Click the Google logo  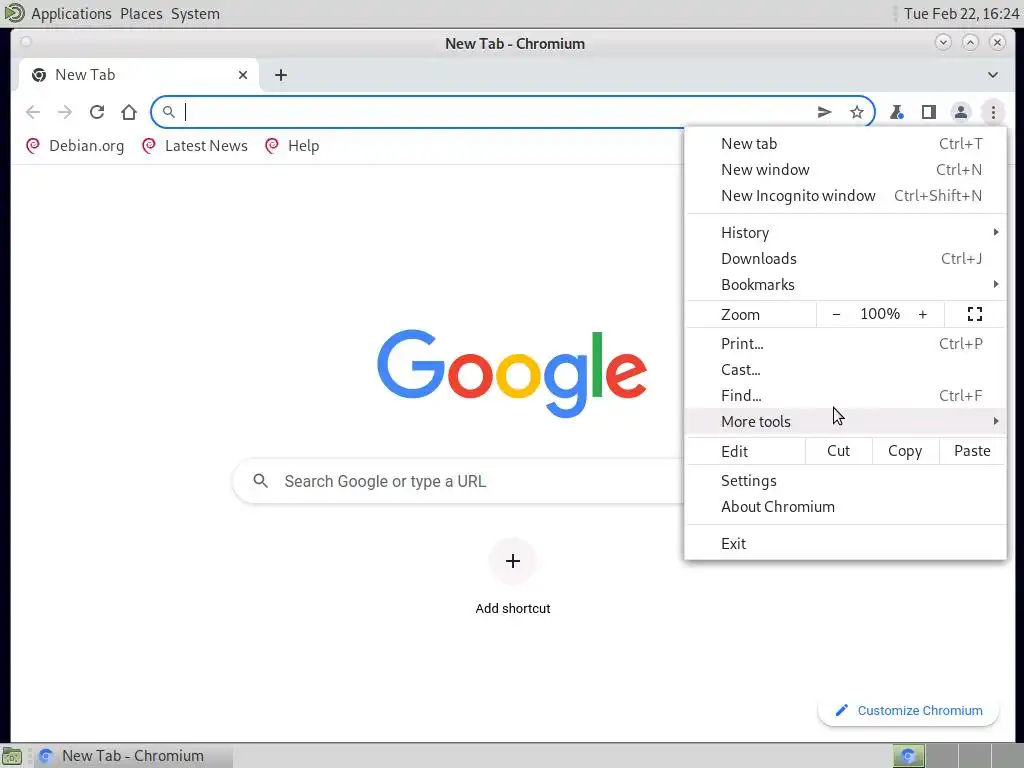click(x=512, y=372)
